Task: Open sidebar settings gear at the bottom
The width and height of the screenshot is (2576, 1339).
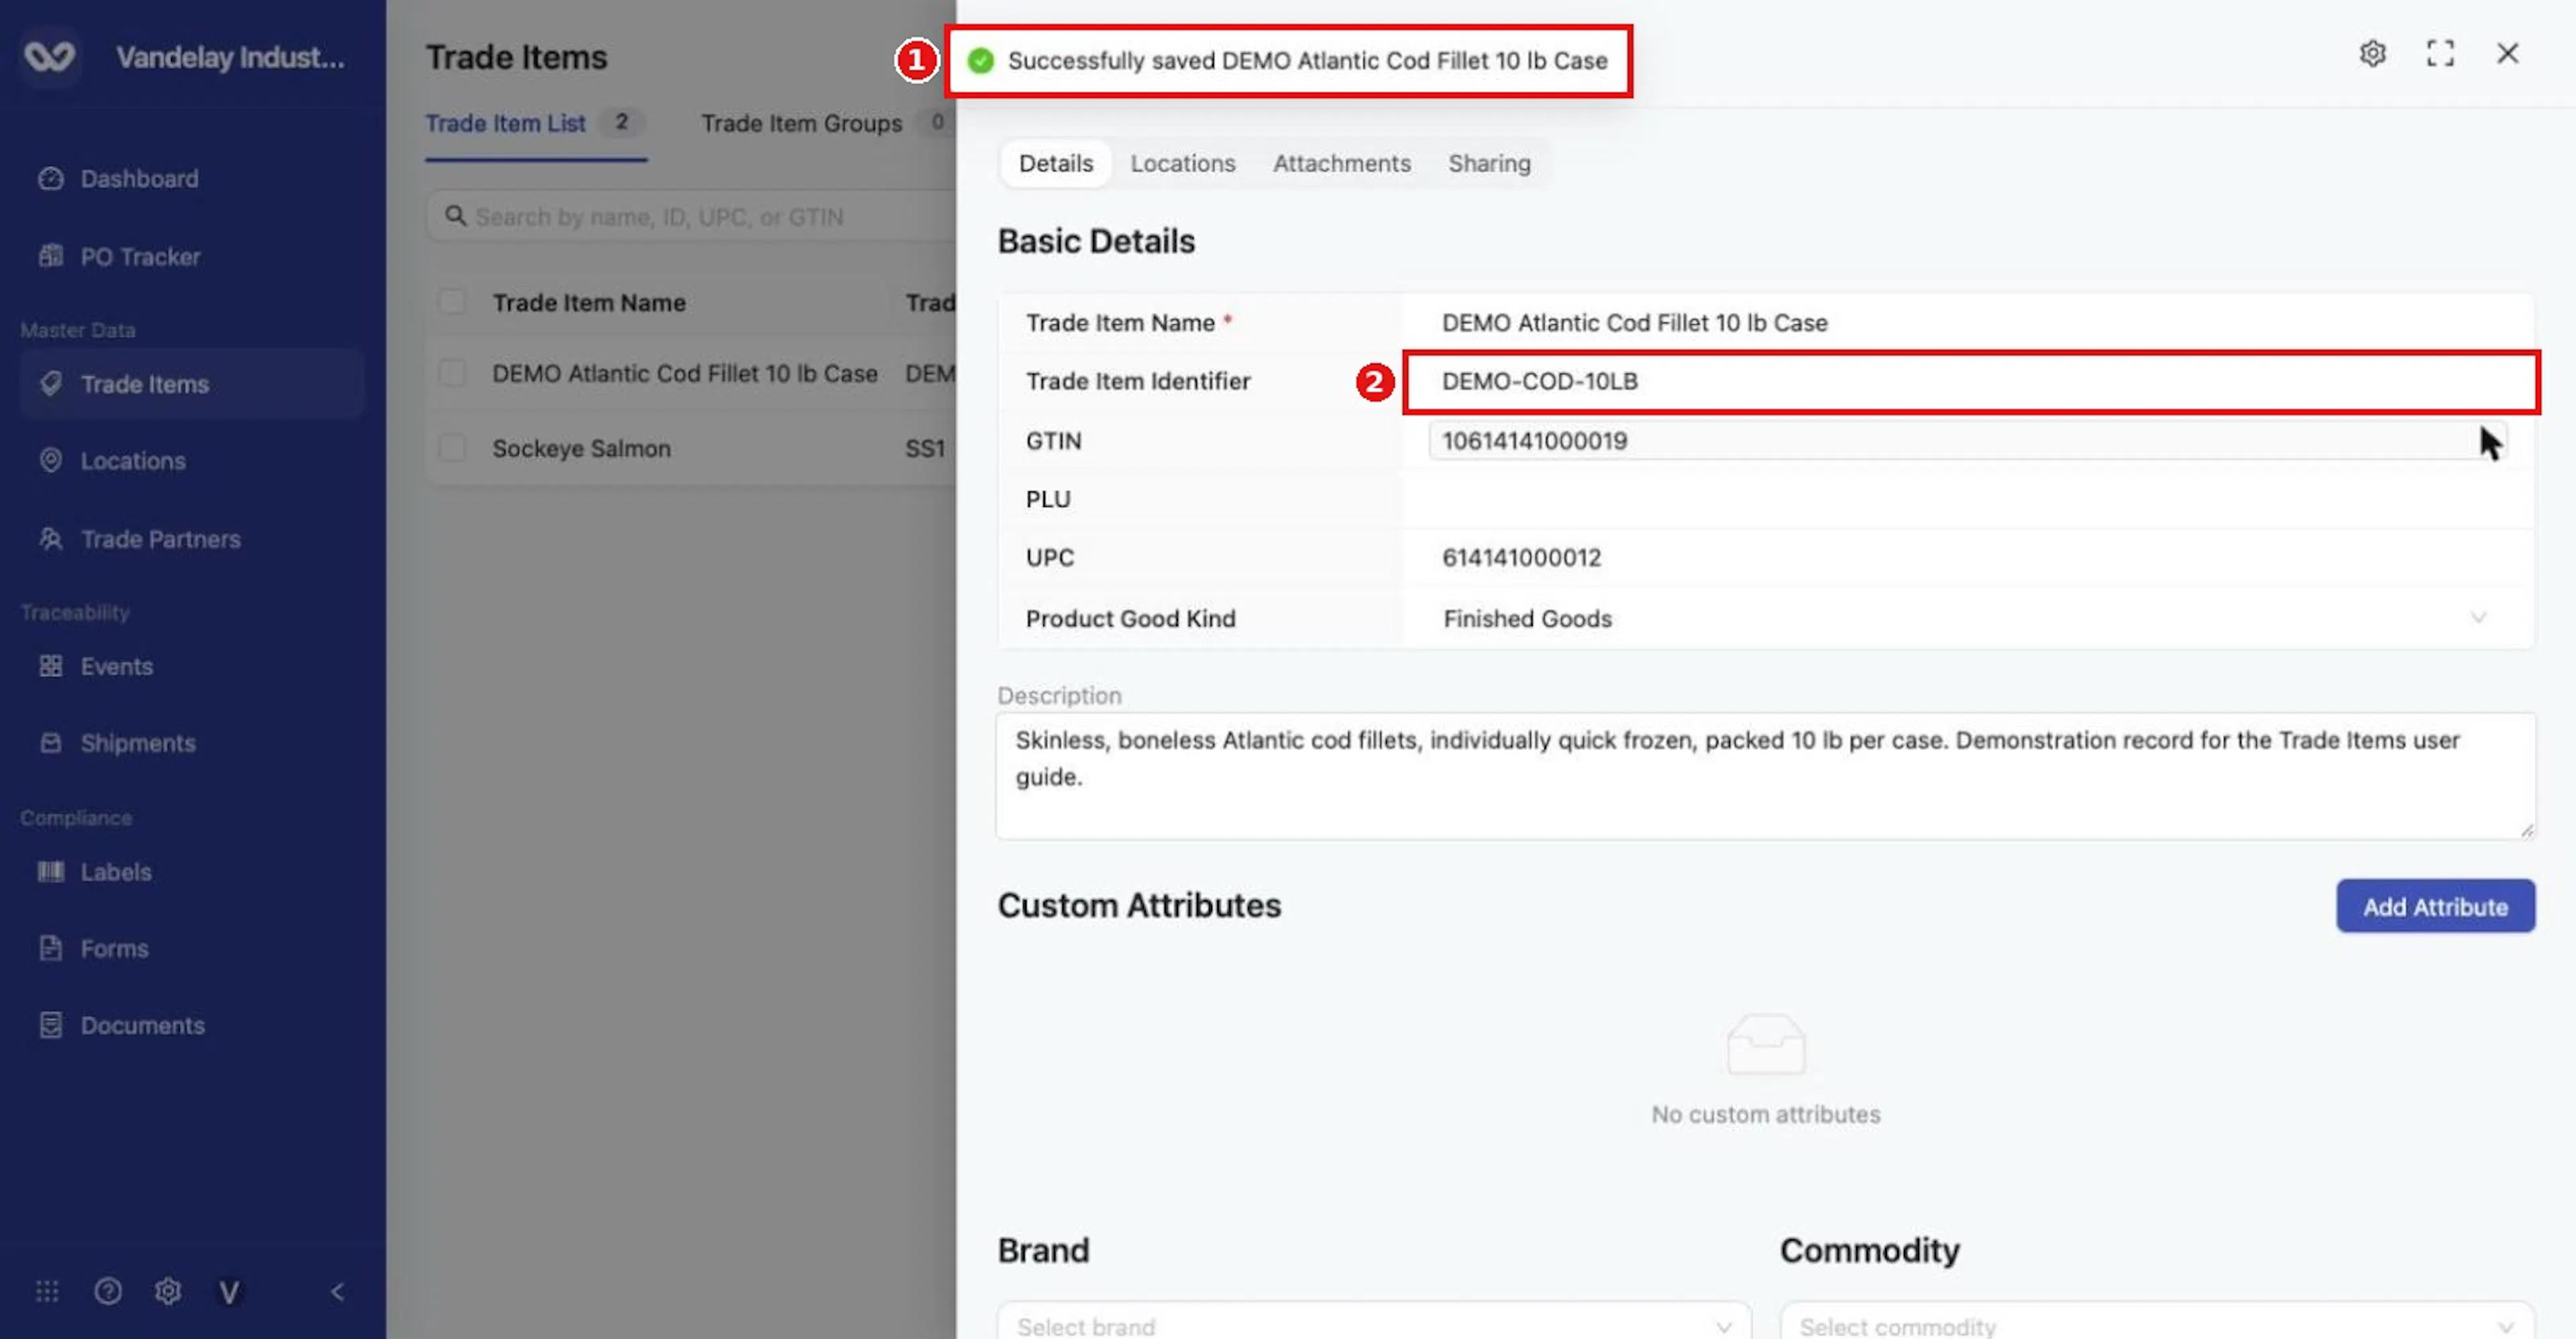Action: click(x=168, y=1291)
